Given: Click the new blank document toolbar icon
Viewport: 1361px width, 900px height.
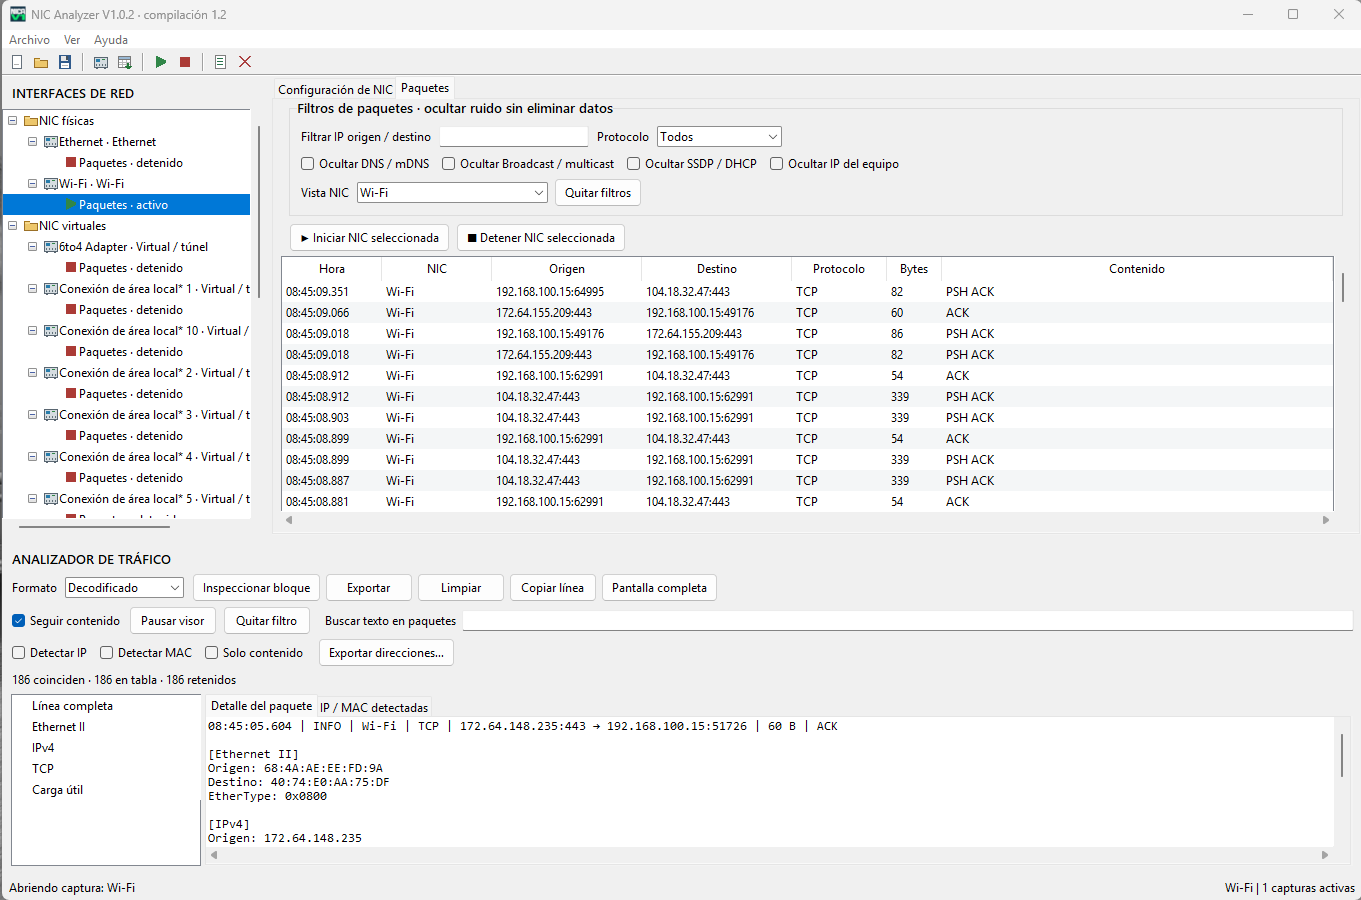Looking at the screenshot, I should pos(17,62).
